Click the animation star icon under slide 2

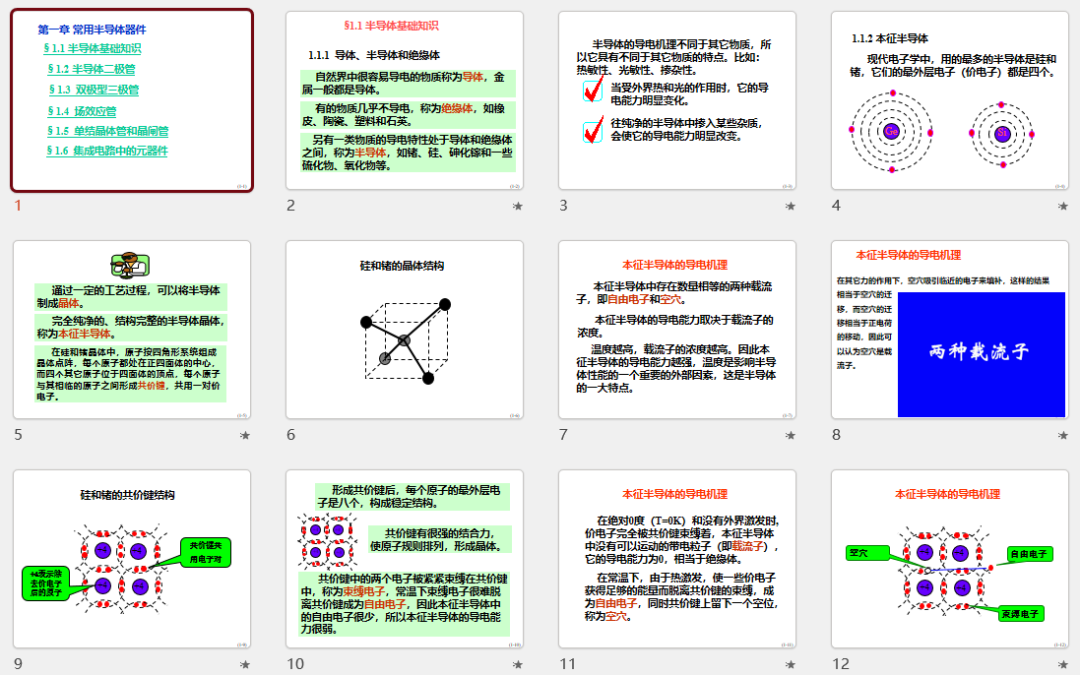click(x=517, y=206)
